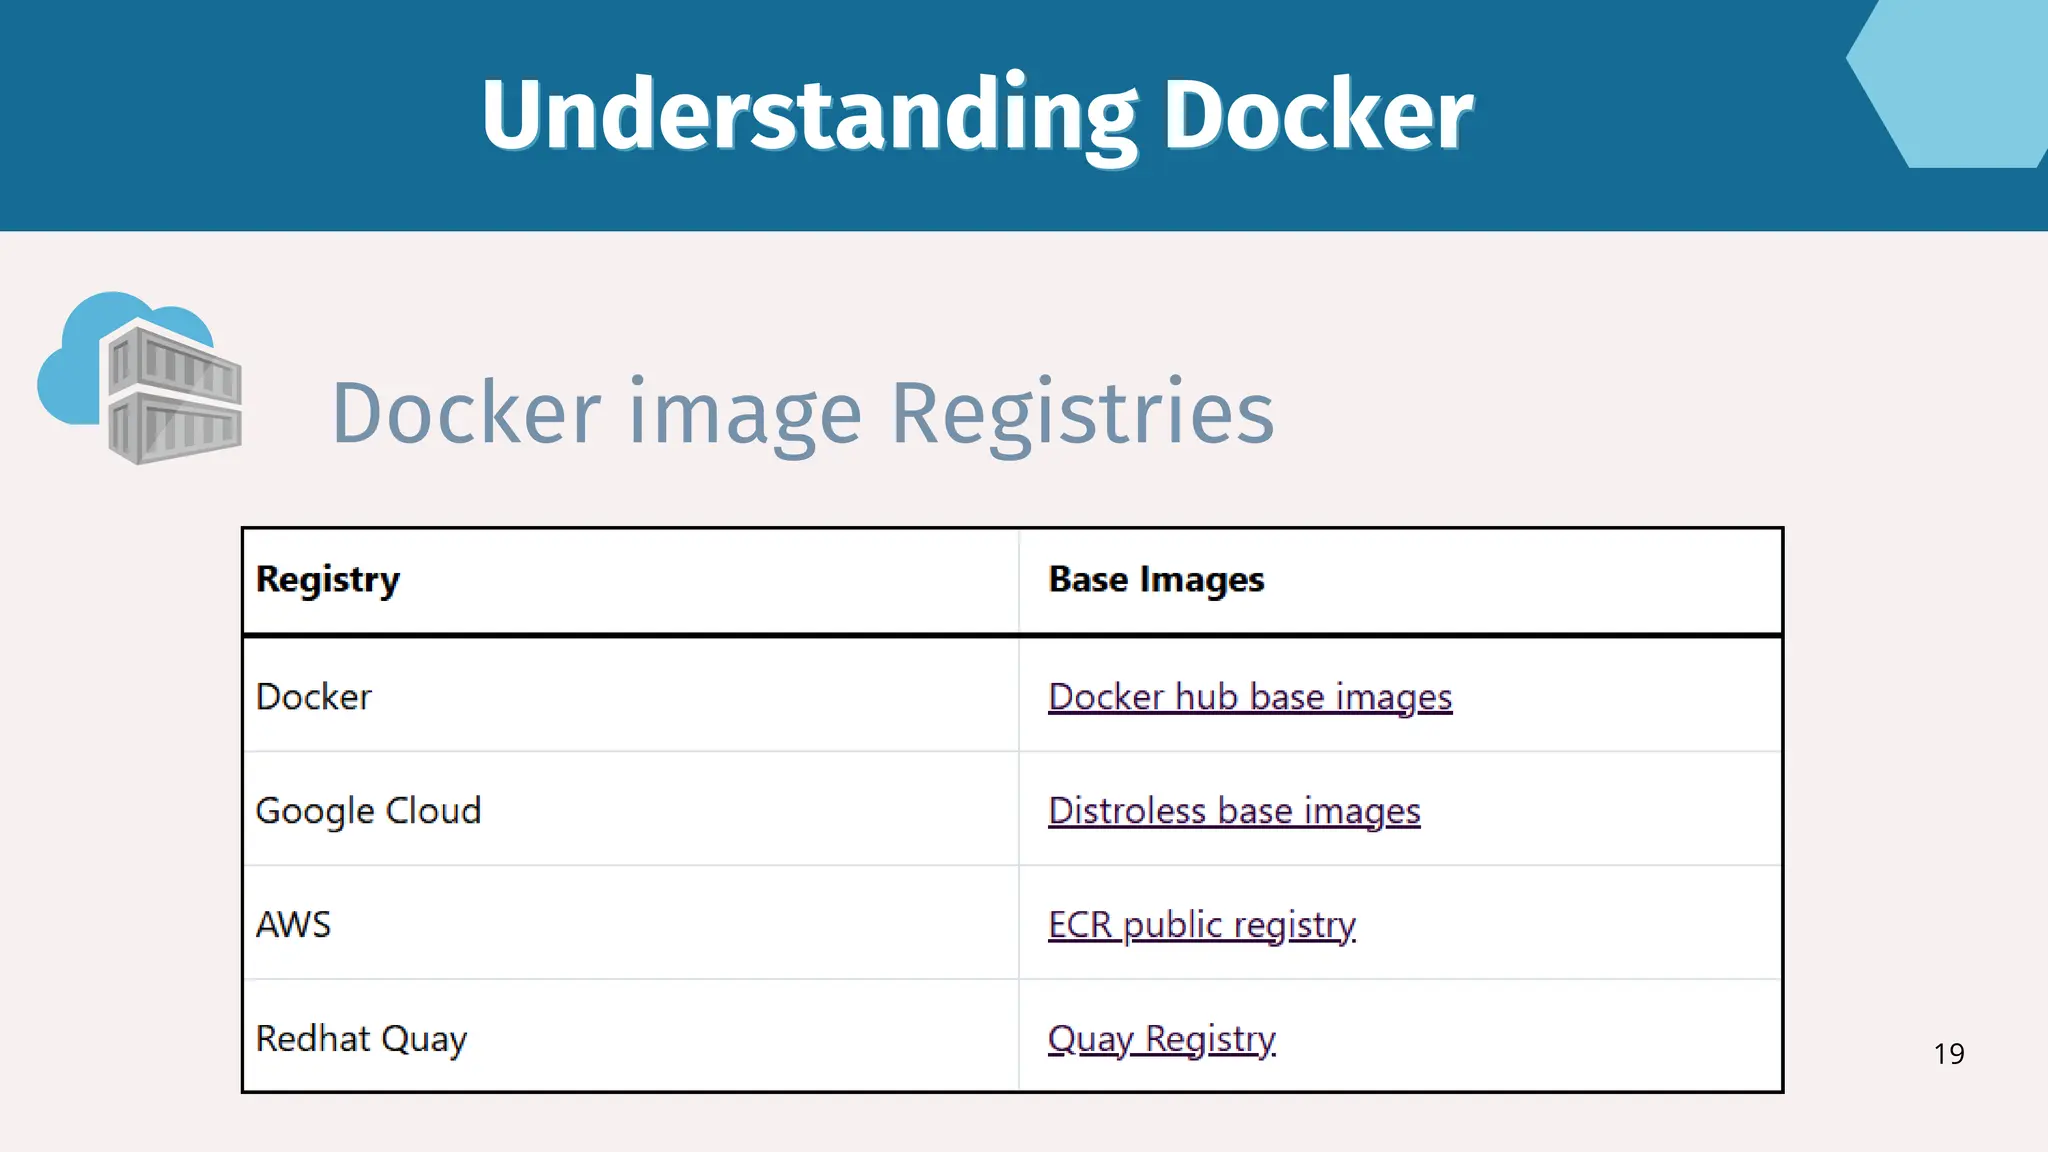Select the Registry column header
The height and width of the screenshot is (1152, 2048).
pos(328,580)
